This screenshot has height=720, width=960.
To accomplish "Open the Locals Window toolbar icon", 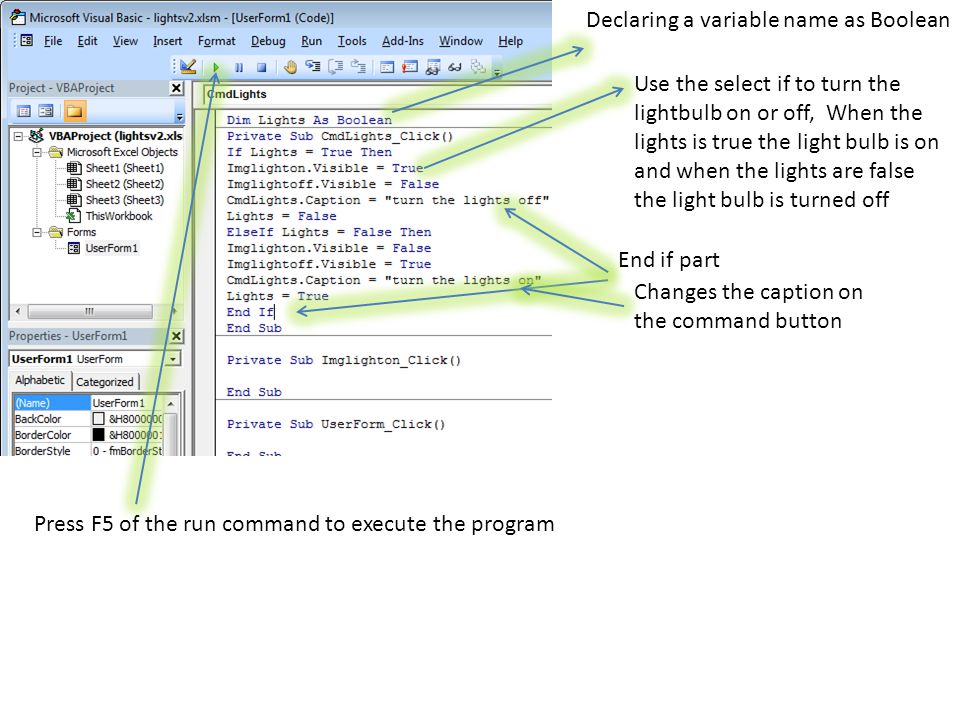I will tap(387, 67).
